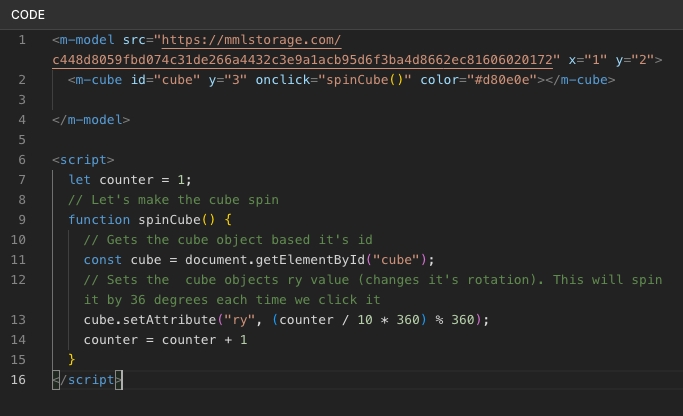
Task: Select line number 6 in the gutter
Action: [x=22, y=160]
